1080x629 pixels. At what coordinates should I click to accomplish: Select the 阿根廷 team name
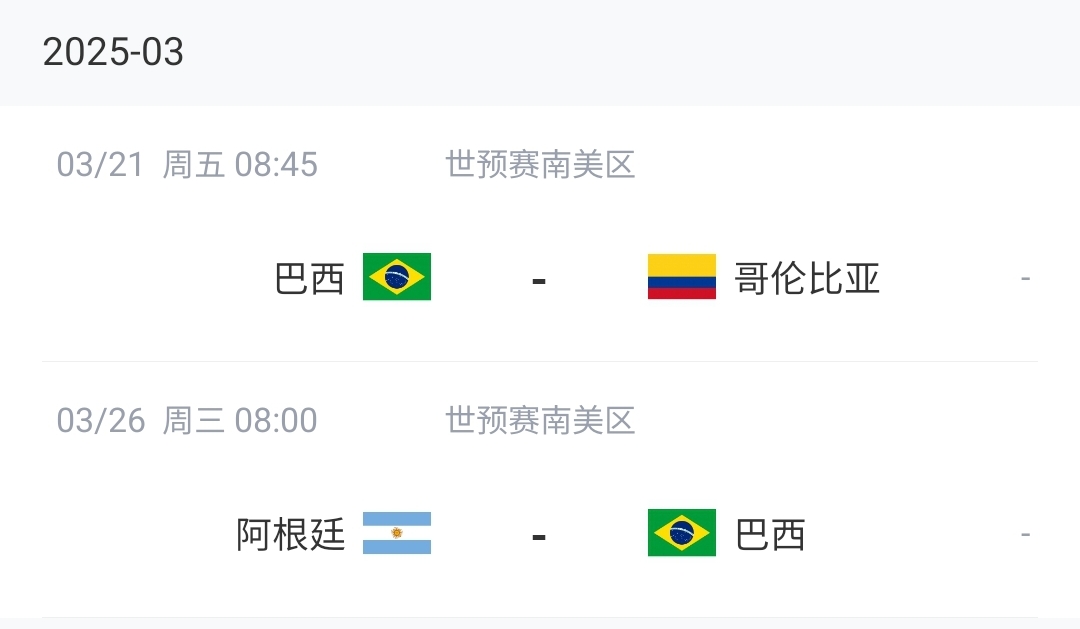[x=290, y=534]
